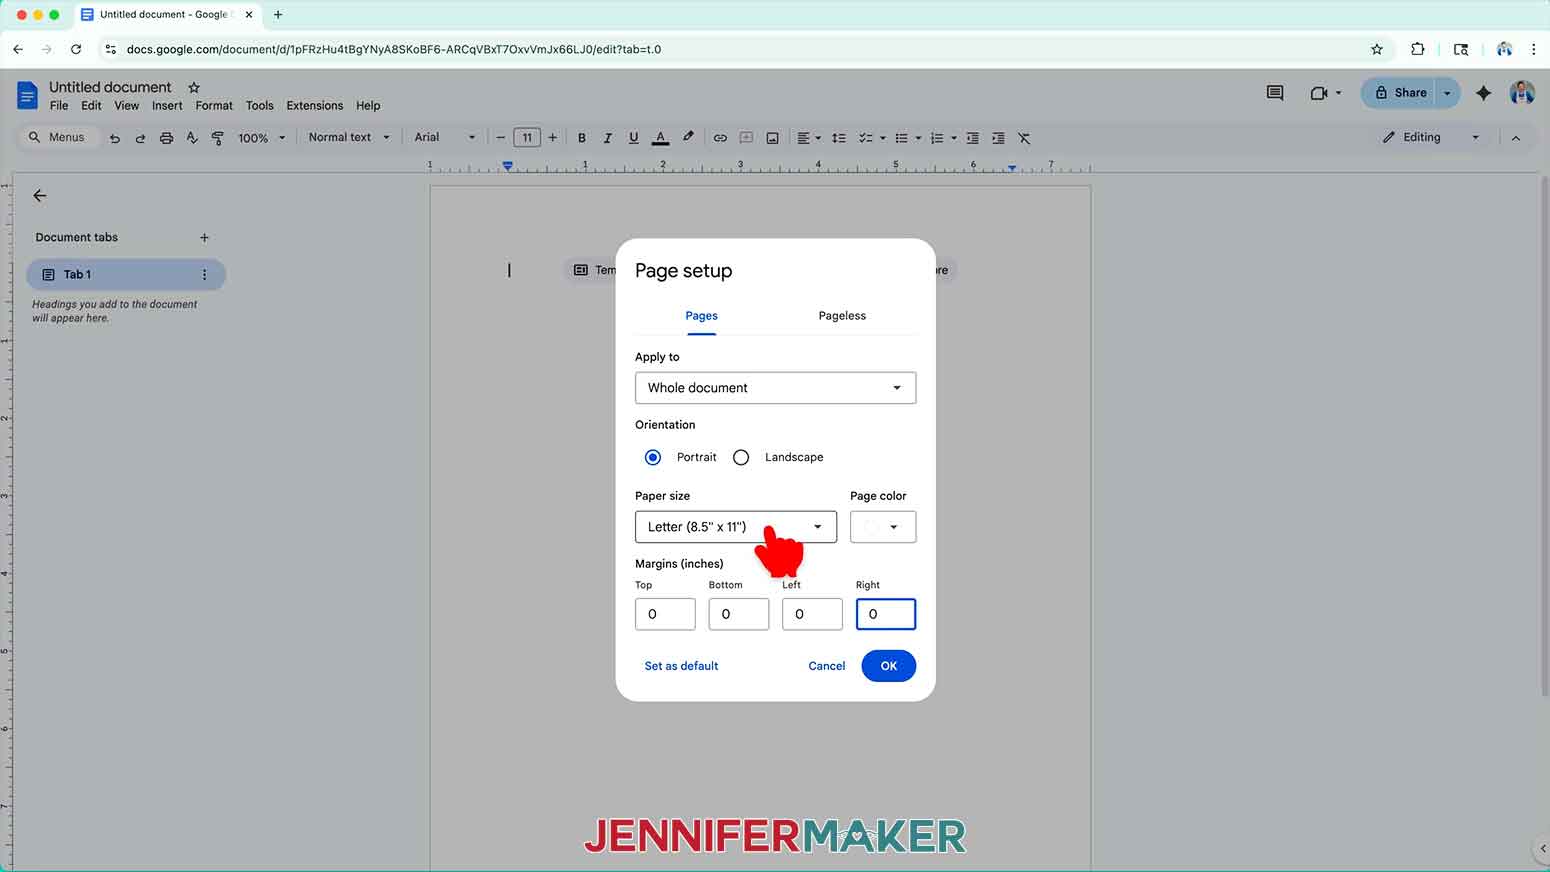Click Cancel in Page setup dialog

pyautogui.click(x=827, y=666)
